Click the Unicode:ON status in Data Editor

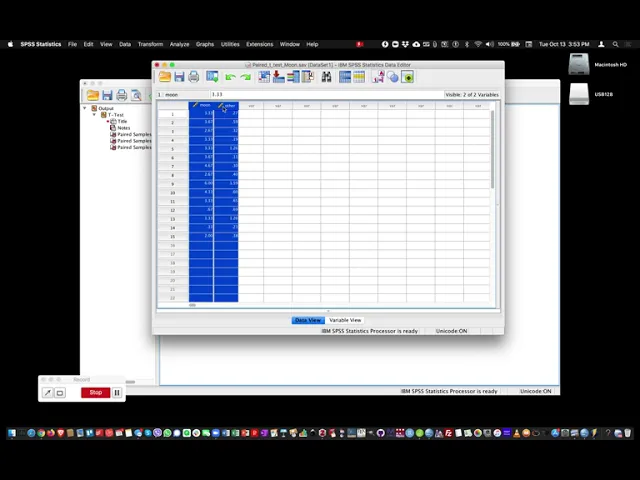click(451, 331)
